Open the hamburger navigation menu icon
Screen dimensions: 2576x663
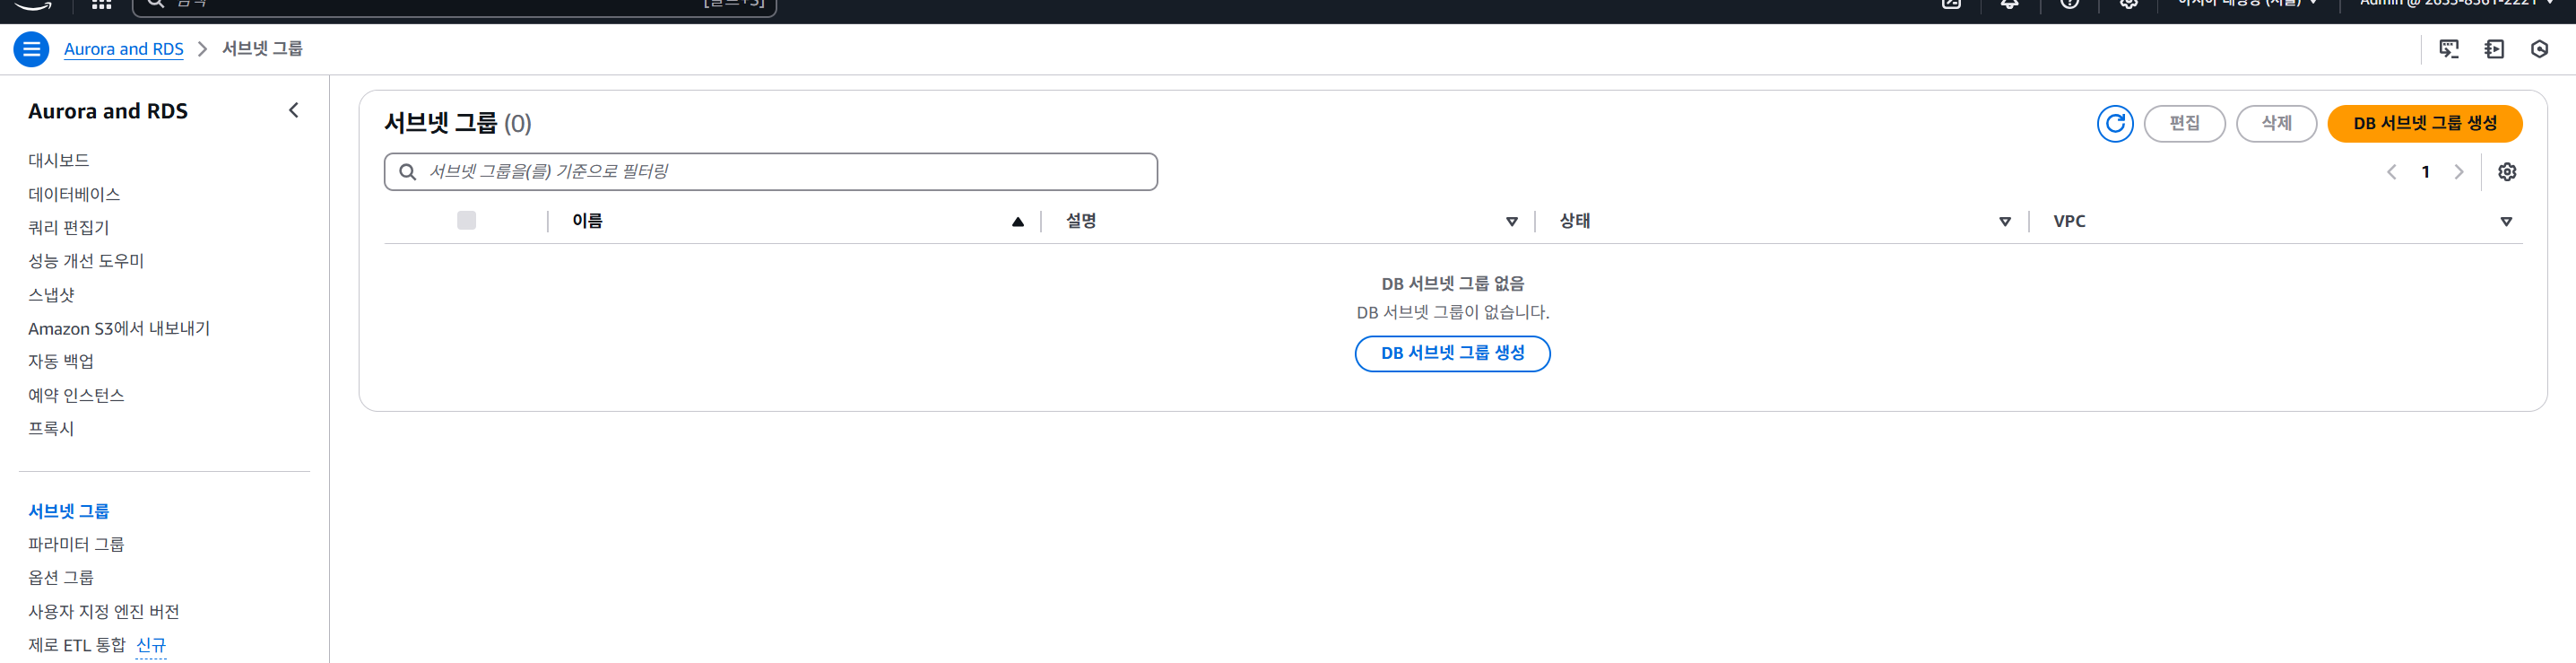[x=31, y=49]
